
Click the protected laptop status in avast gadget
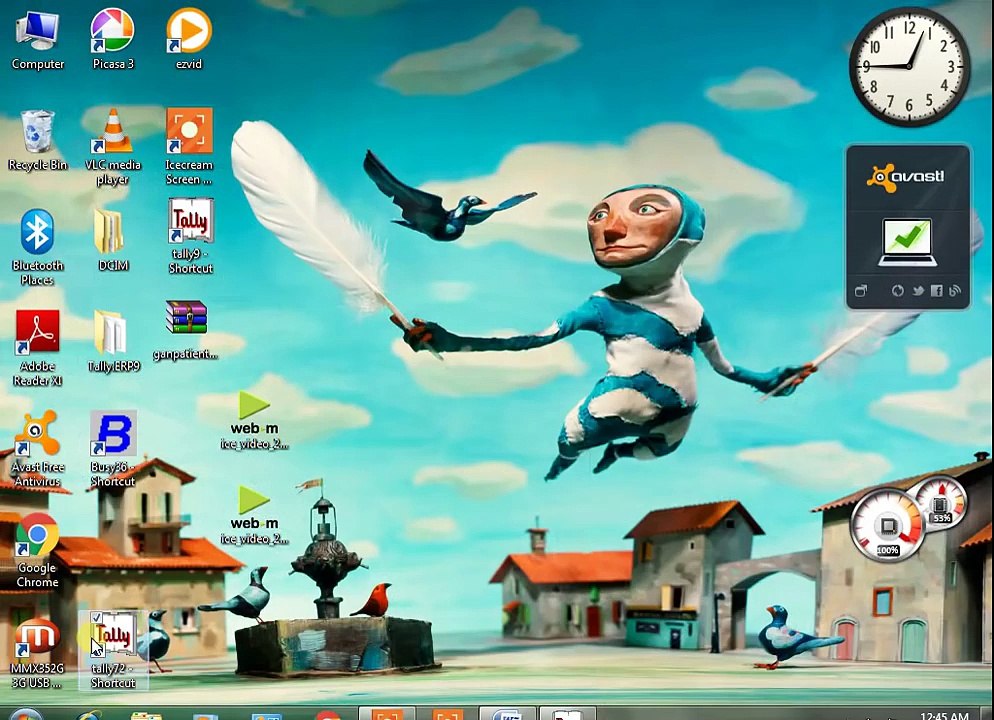pos(908,242)
